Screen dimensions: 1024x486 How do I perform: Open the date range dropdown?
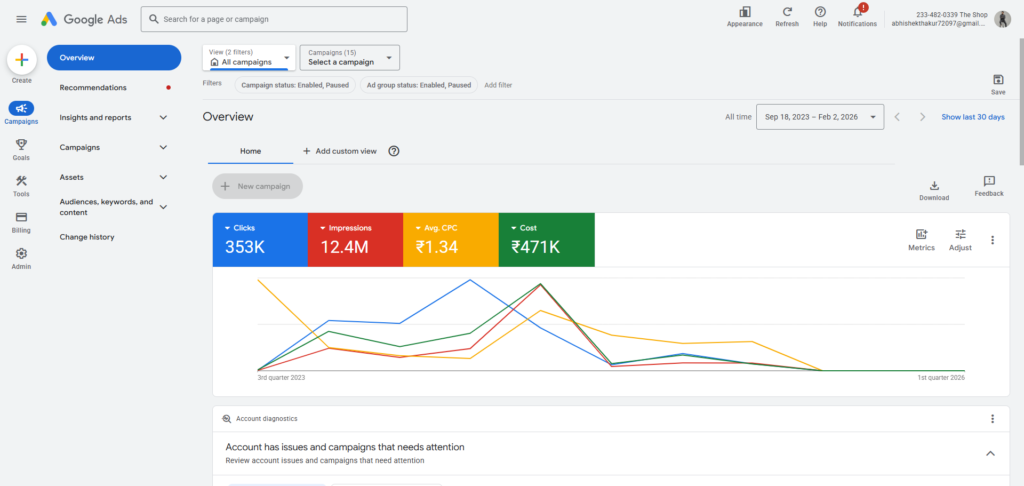tap(820, 117)
